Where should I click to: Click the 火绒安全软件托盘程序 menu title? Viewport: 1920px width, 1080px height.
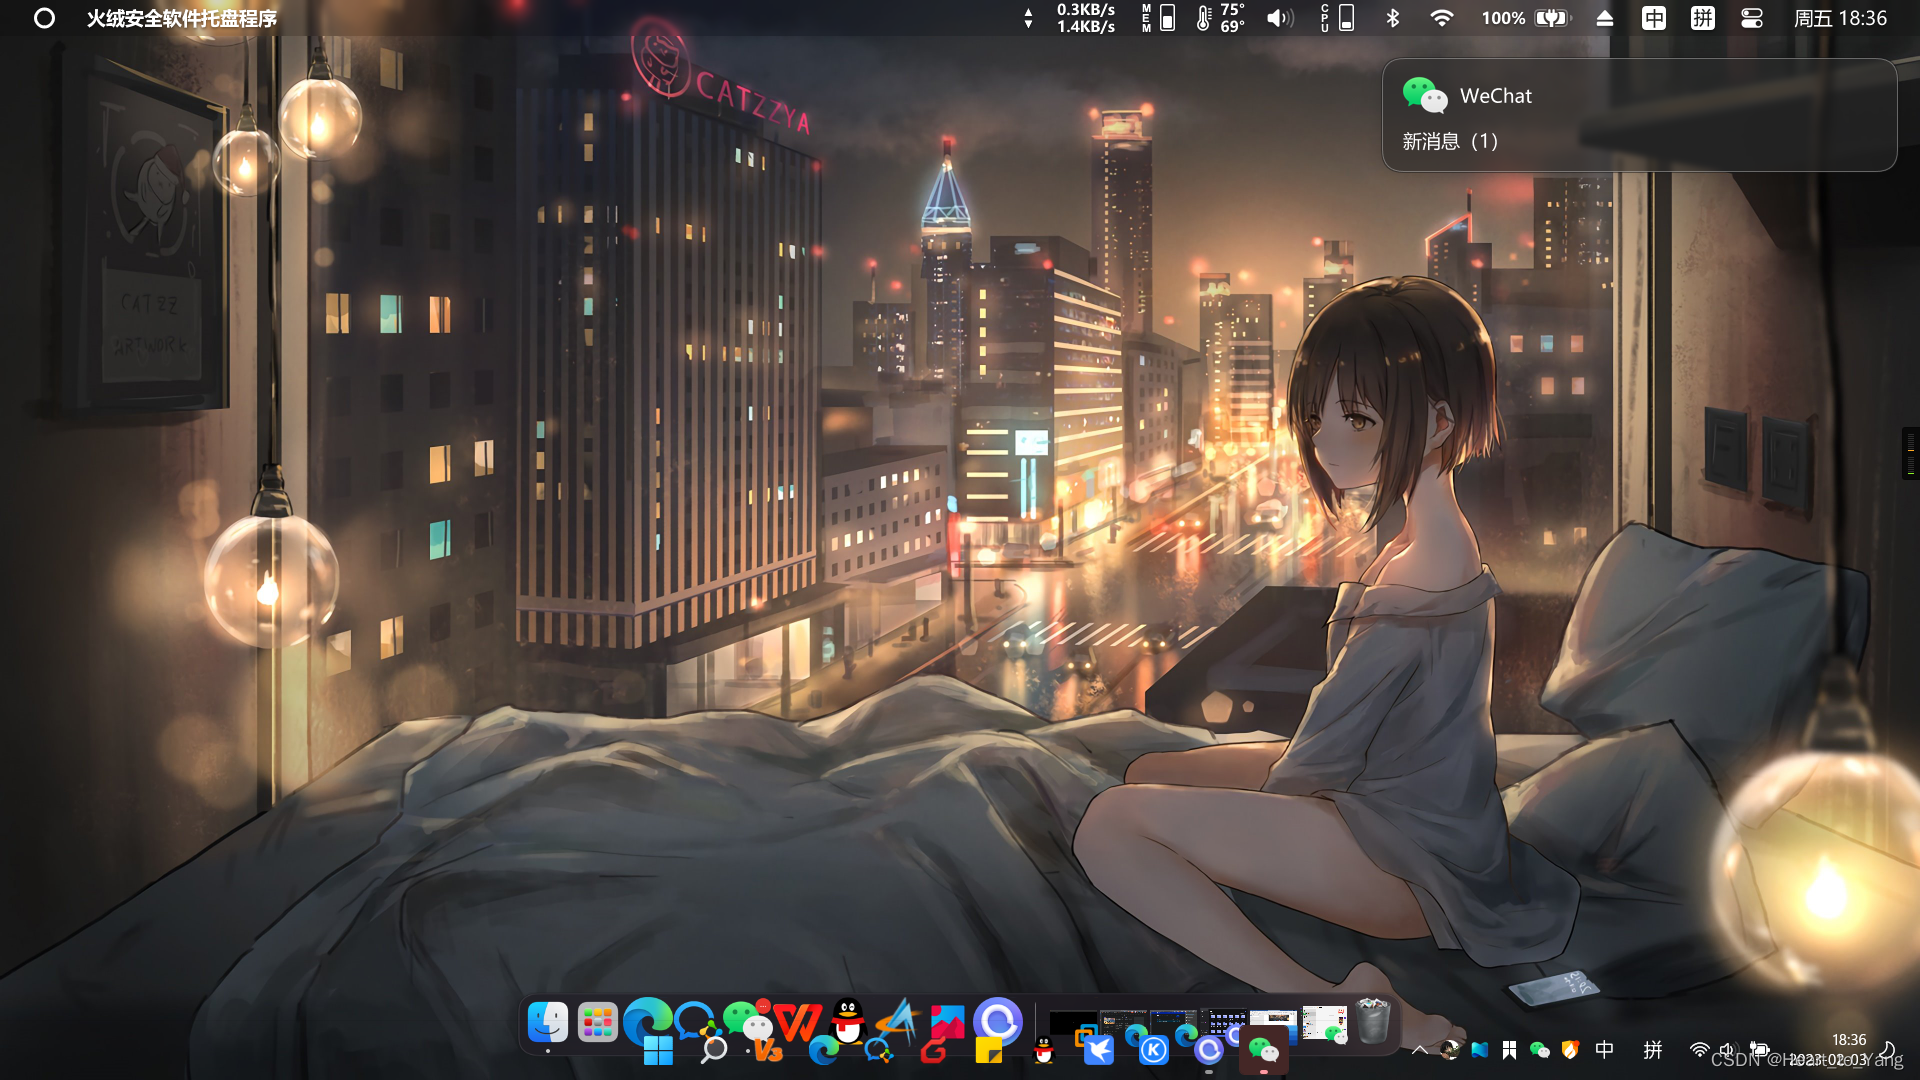(x=181, y=18)
